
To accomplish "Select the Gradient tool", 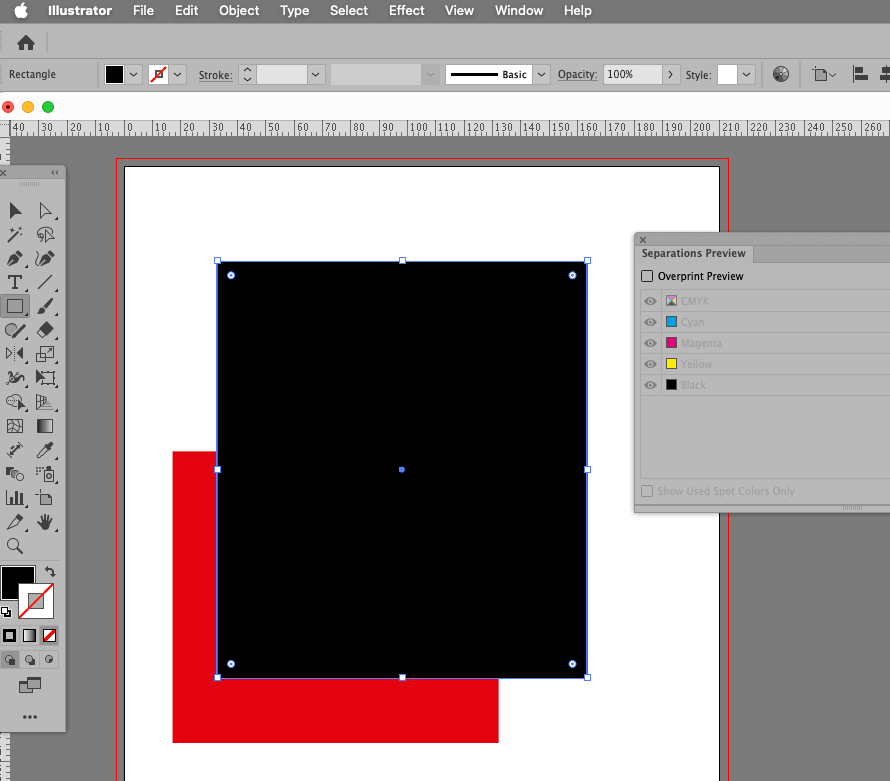I will [x=45, y=424].
